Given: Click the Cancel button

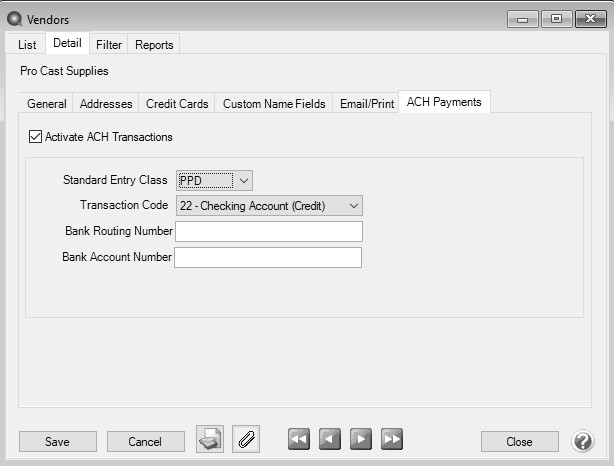Looking at the screenshot, I should [x=146, y=442].
